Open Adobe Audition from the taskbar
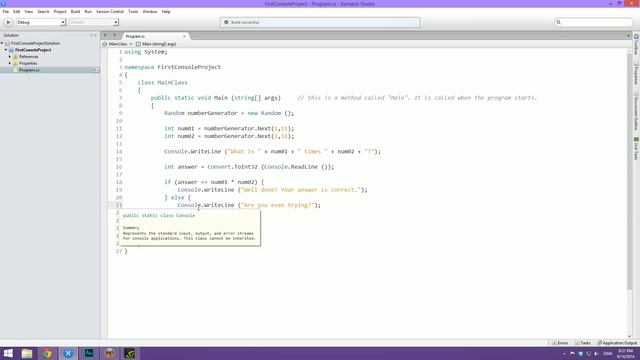640x360 pixels. (x=89, y=353)
